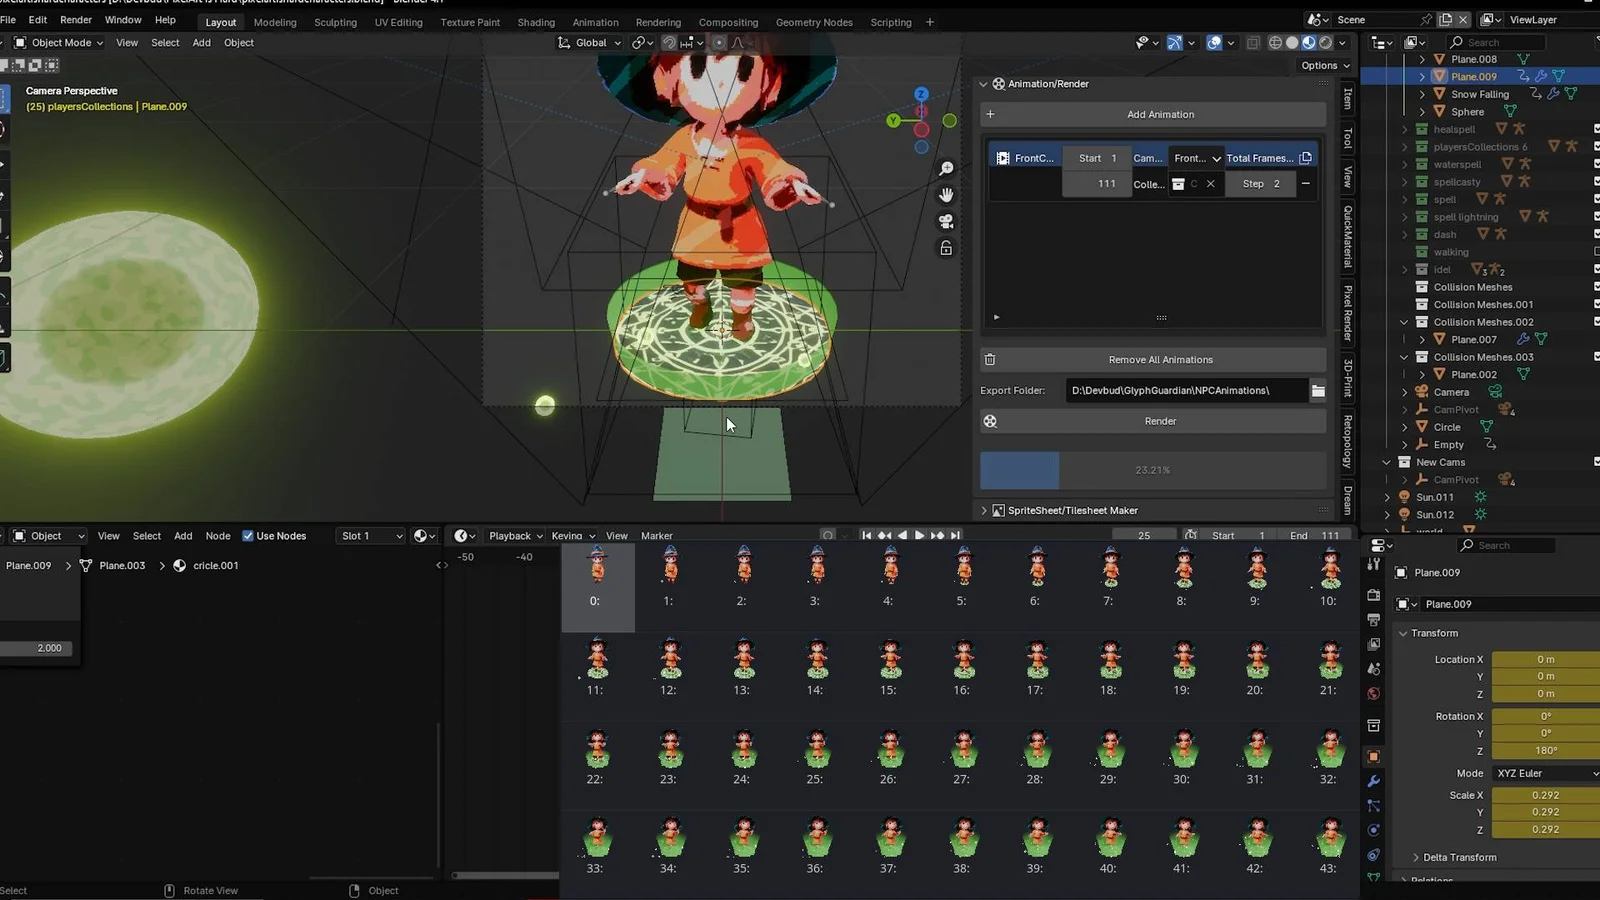The image size is (1600, 900).
Task: Collapse the Animation/Render panel
Action: (984, 84)
